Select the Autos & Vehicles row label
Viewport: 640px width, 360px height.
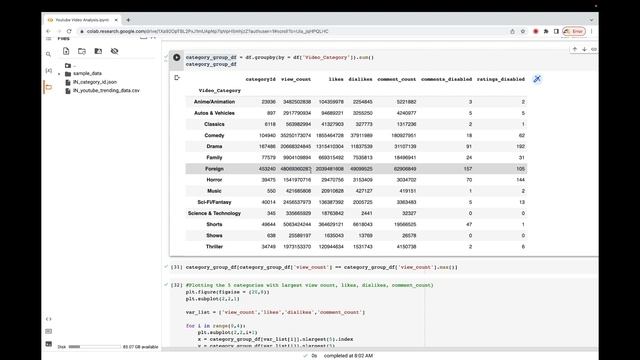[214, 113]
